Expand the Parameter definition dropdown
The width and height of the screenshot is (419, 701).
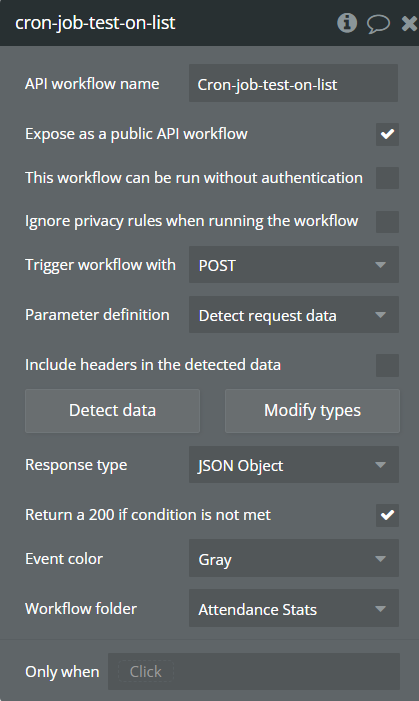[x=294, y=315]
